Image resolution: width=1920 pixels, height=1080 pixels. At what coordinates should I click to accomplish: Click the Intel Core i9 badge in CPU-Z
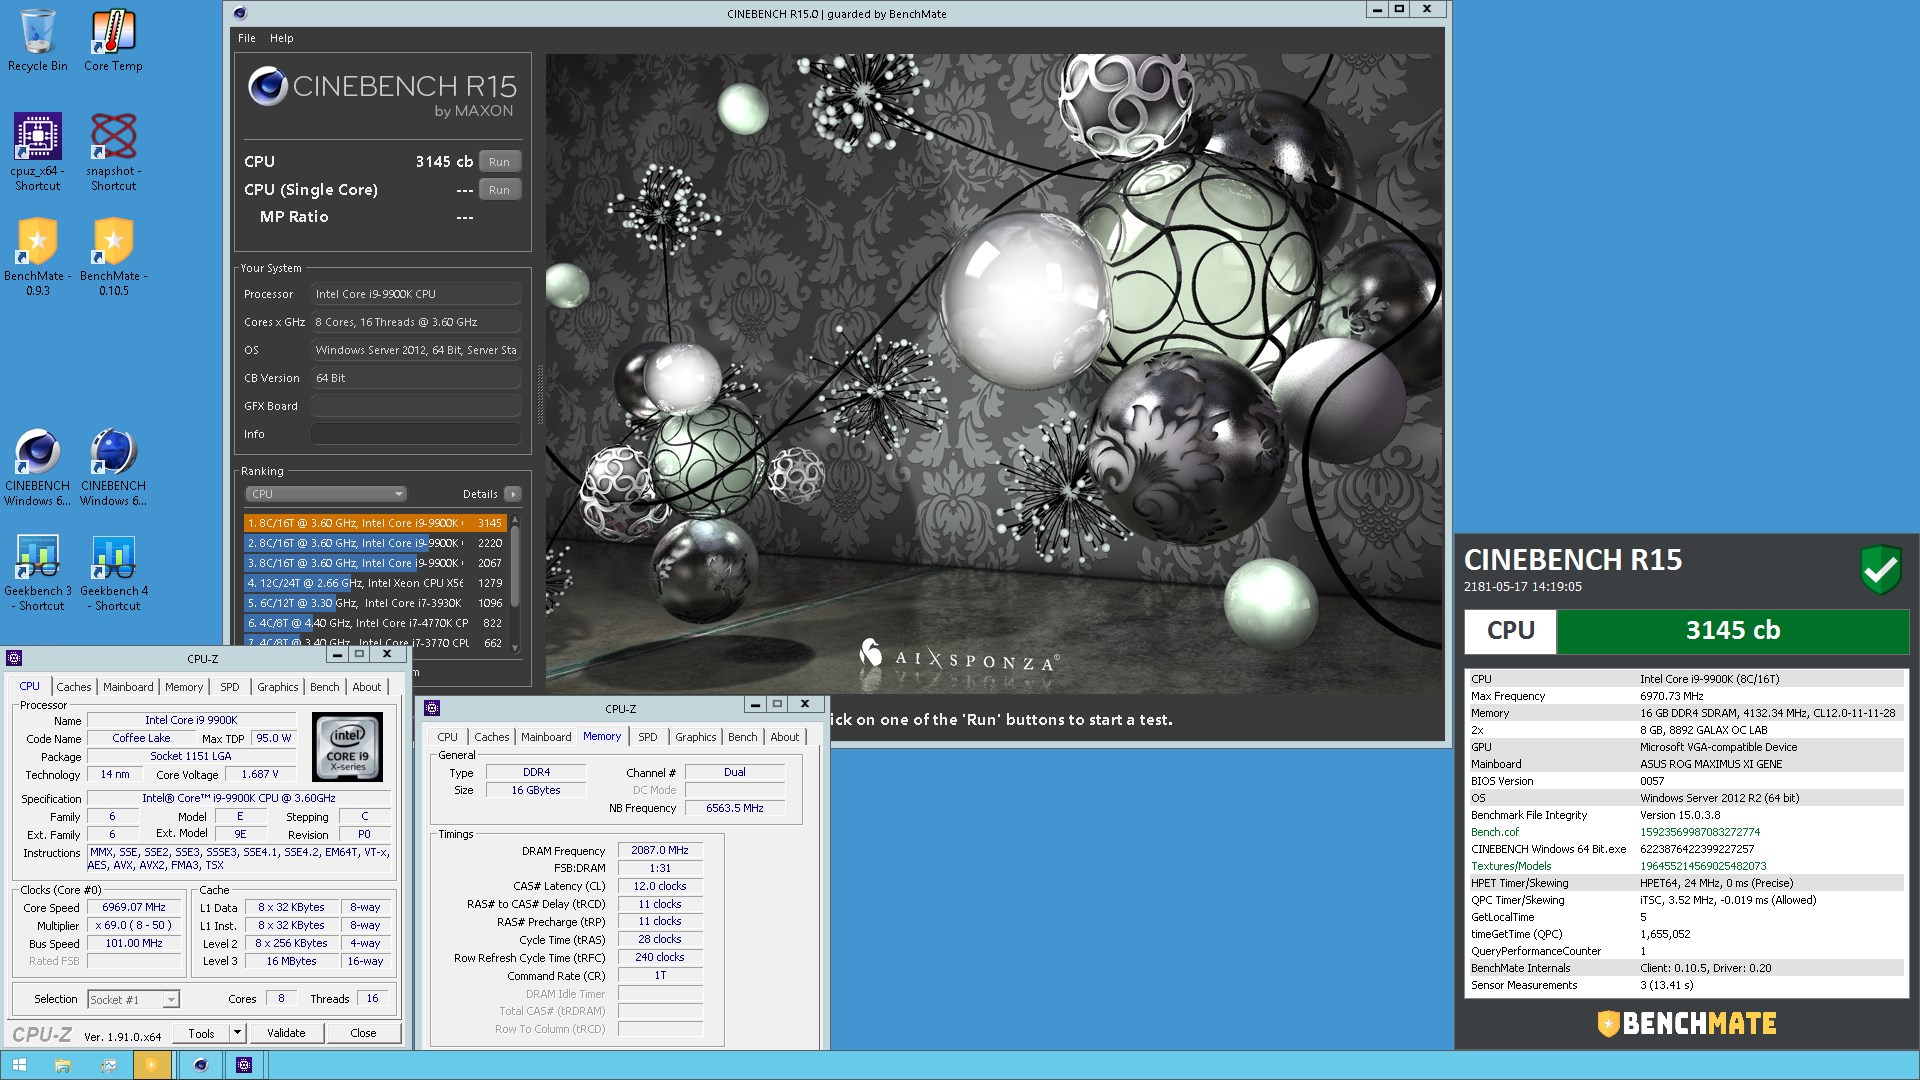pos(347,746)
